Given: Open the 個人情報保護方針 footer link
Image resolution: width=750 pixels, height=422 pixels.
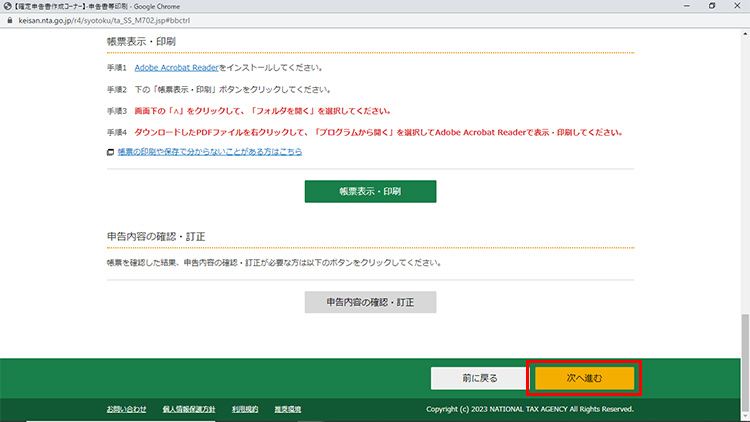Looking at the screenshot, I should click(189, 409).
